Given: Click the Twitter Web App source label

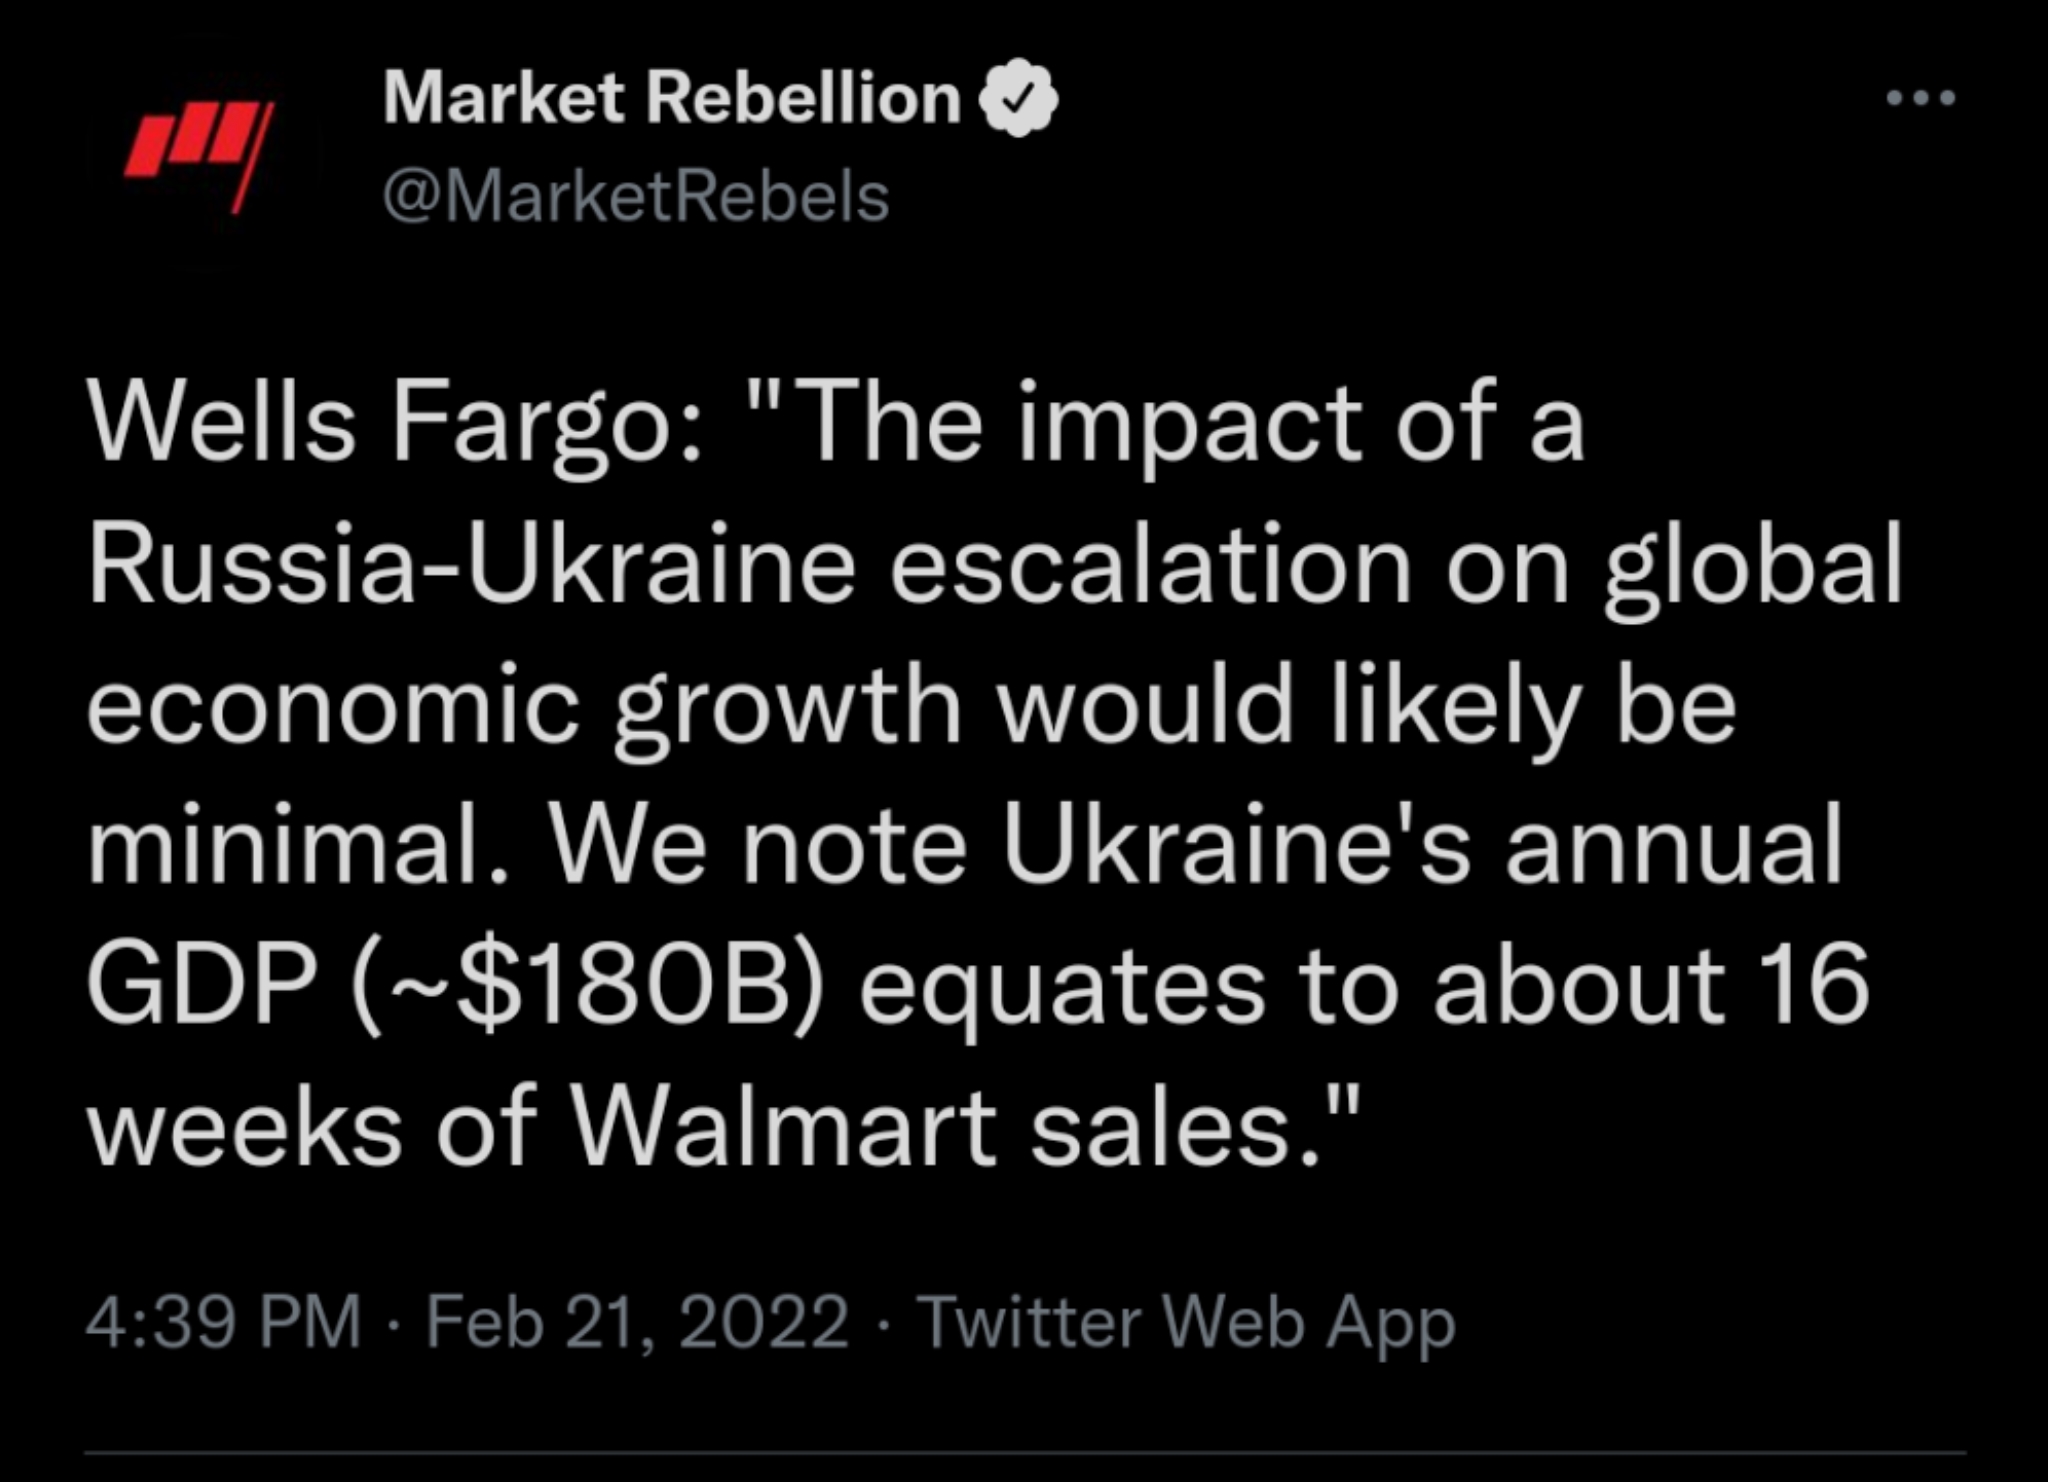Looking at the screenshot, I should point(1186,1322).
